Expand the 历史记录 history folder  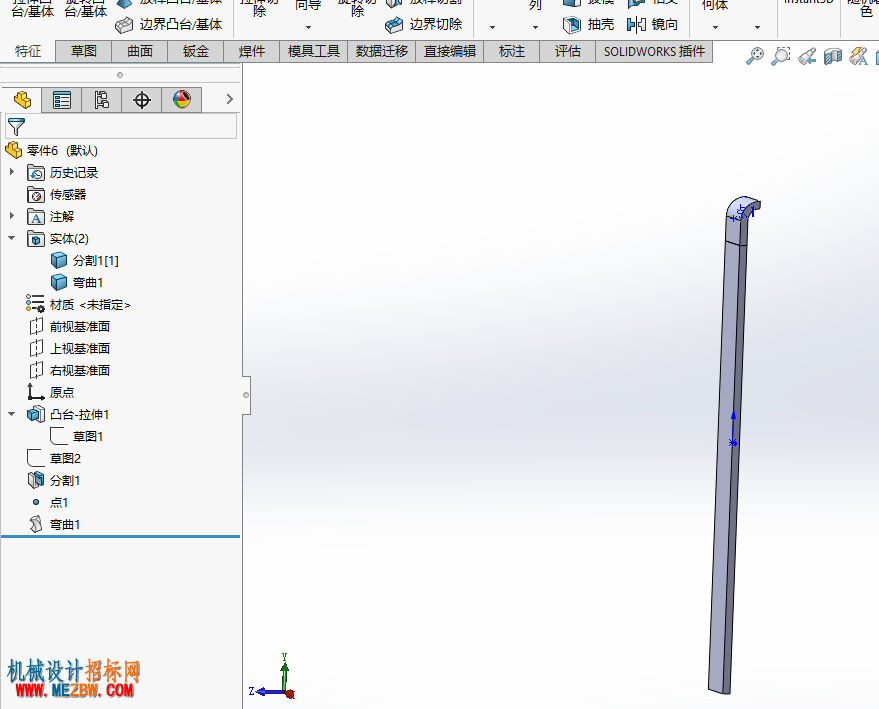tap(12, 172)
